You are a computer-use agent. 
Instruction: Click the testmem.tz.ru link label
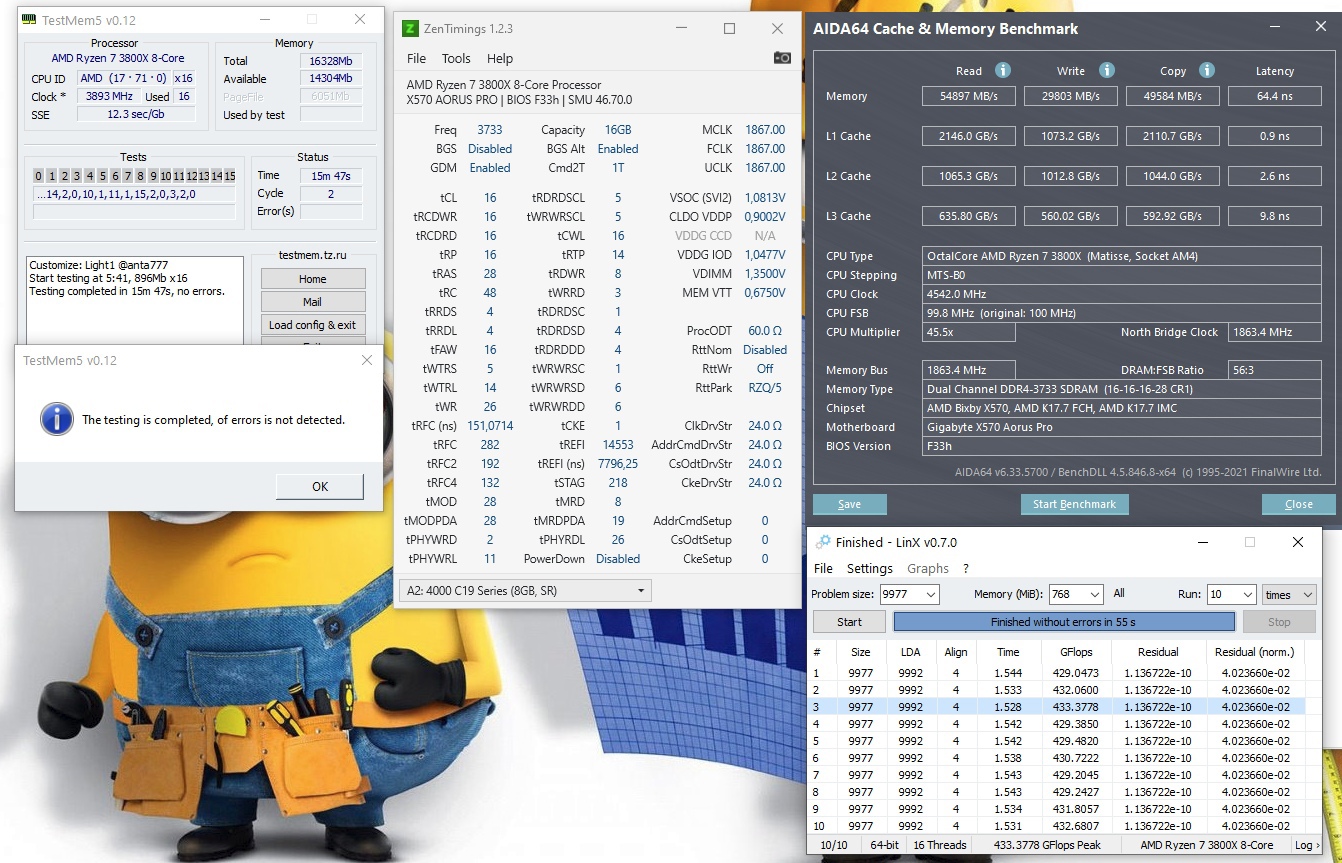(x=312, y=255)
